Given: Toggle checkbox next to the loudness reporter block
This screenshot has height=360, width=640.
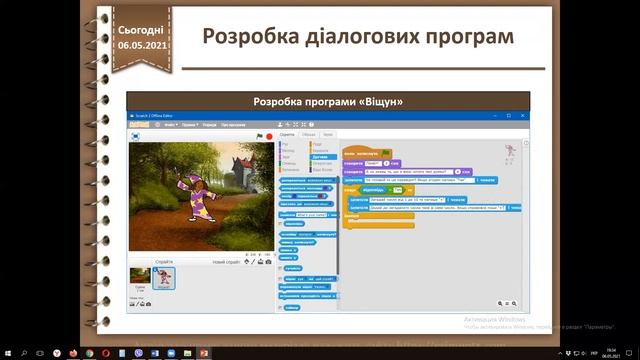Looking at the screenshot, I should pos(280,269).
